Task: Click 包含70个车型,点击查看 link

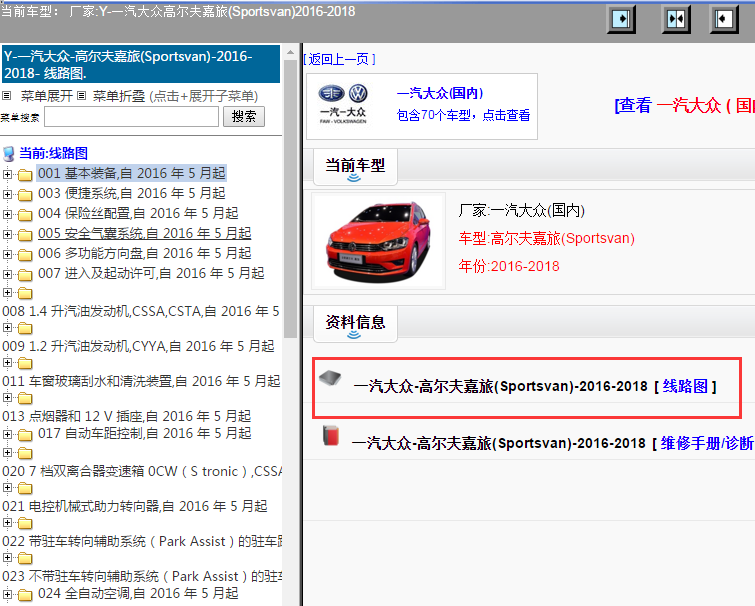Action: coord(463,116)
